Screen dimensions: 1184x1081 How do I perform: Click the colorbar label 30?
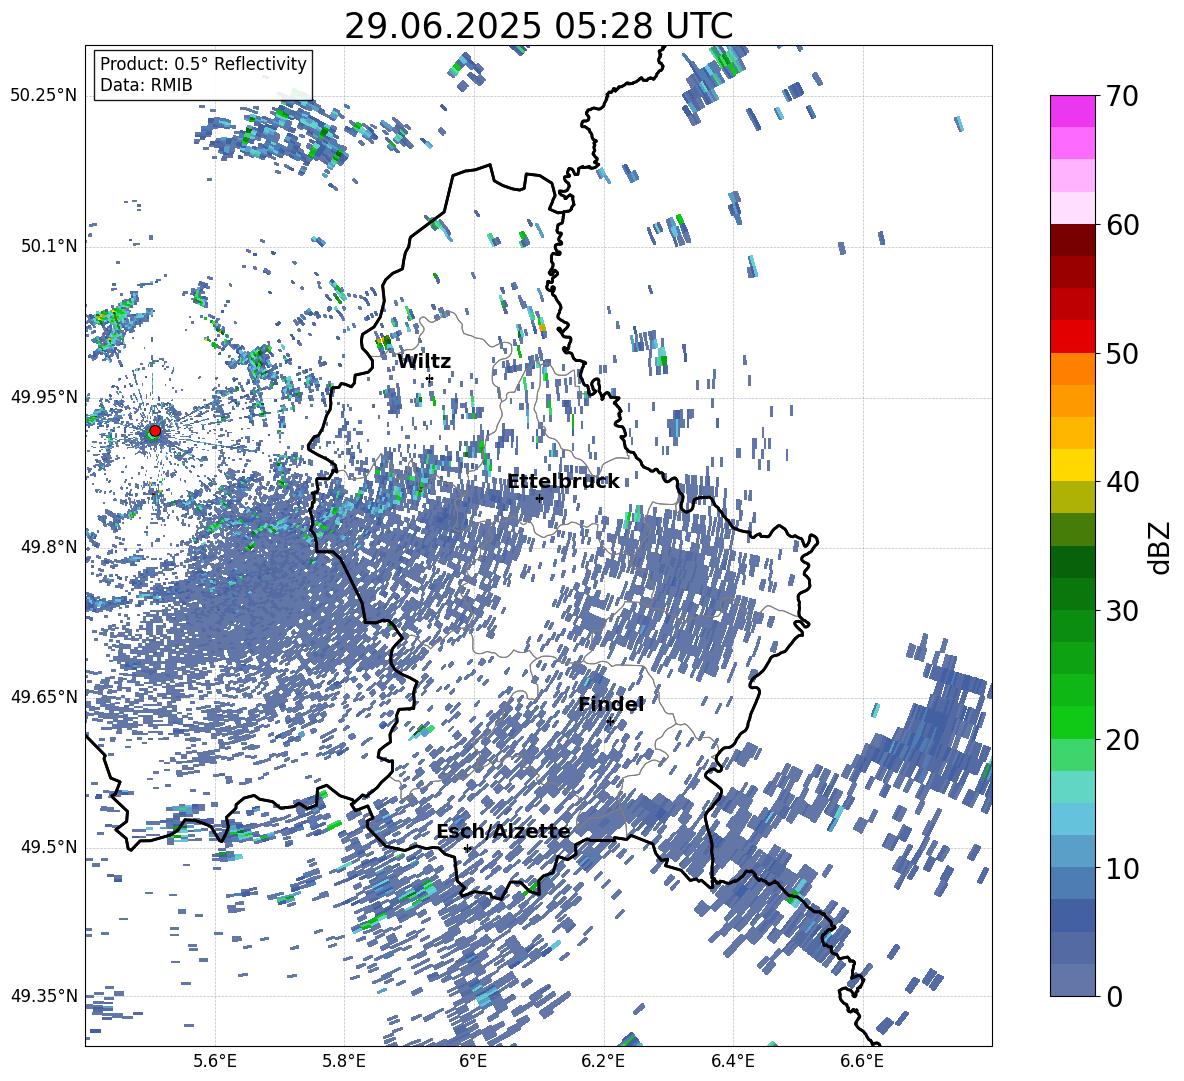pos(1122,611)
